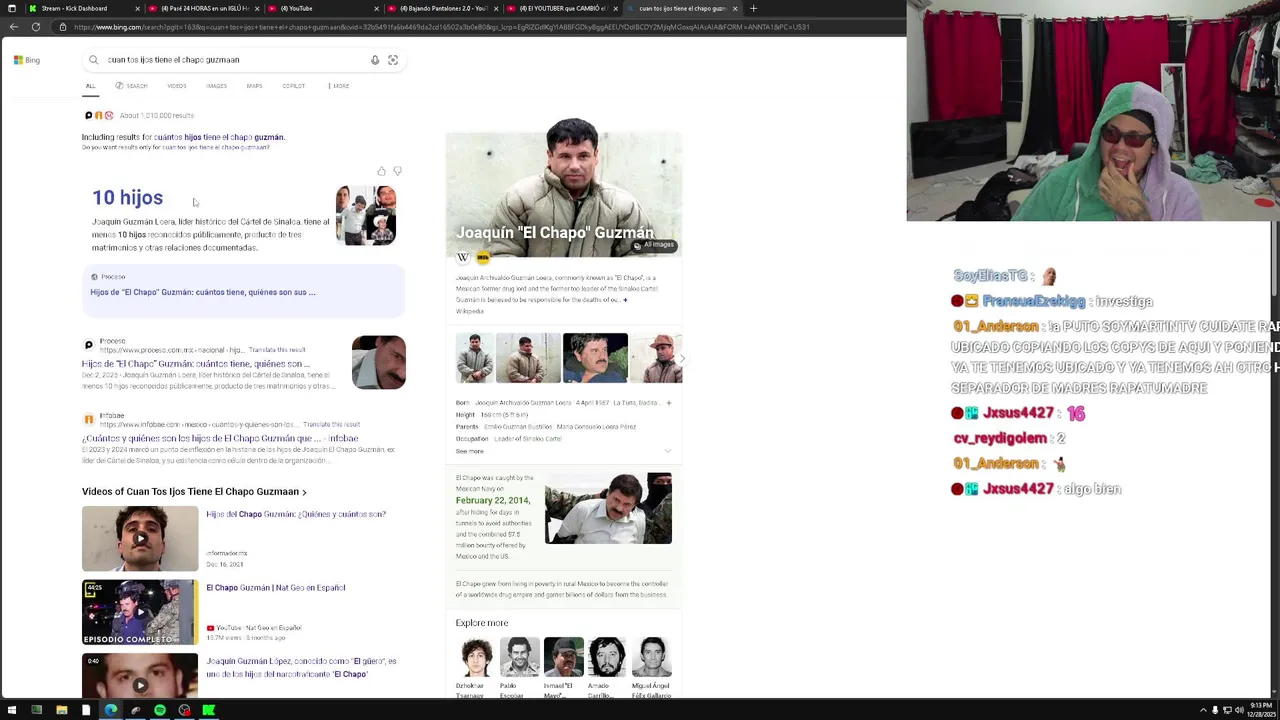Open Spotify from the taskbar
Screen dimensions: 1280x720
click(159, 710)
